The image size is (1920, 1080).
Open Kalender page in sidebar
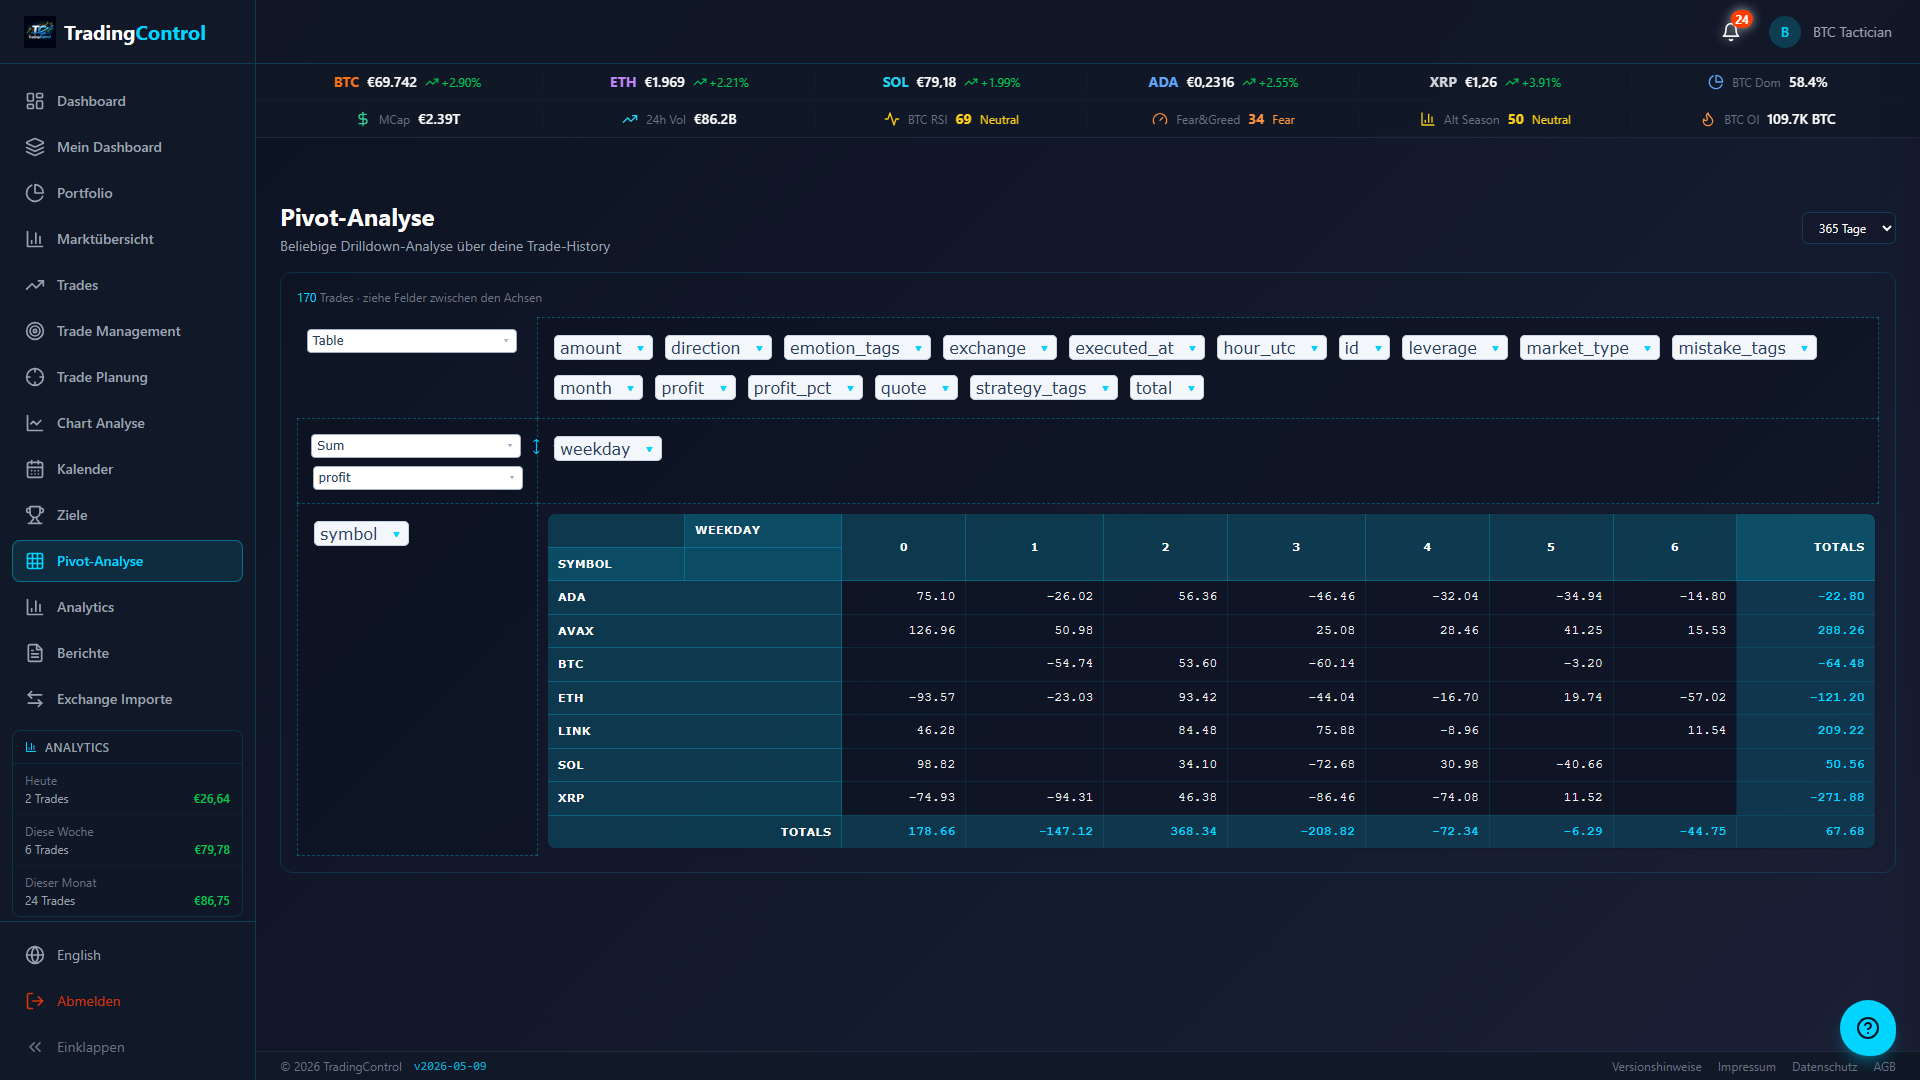127,469
